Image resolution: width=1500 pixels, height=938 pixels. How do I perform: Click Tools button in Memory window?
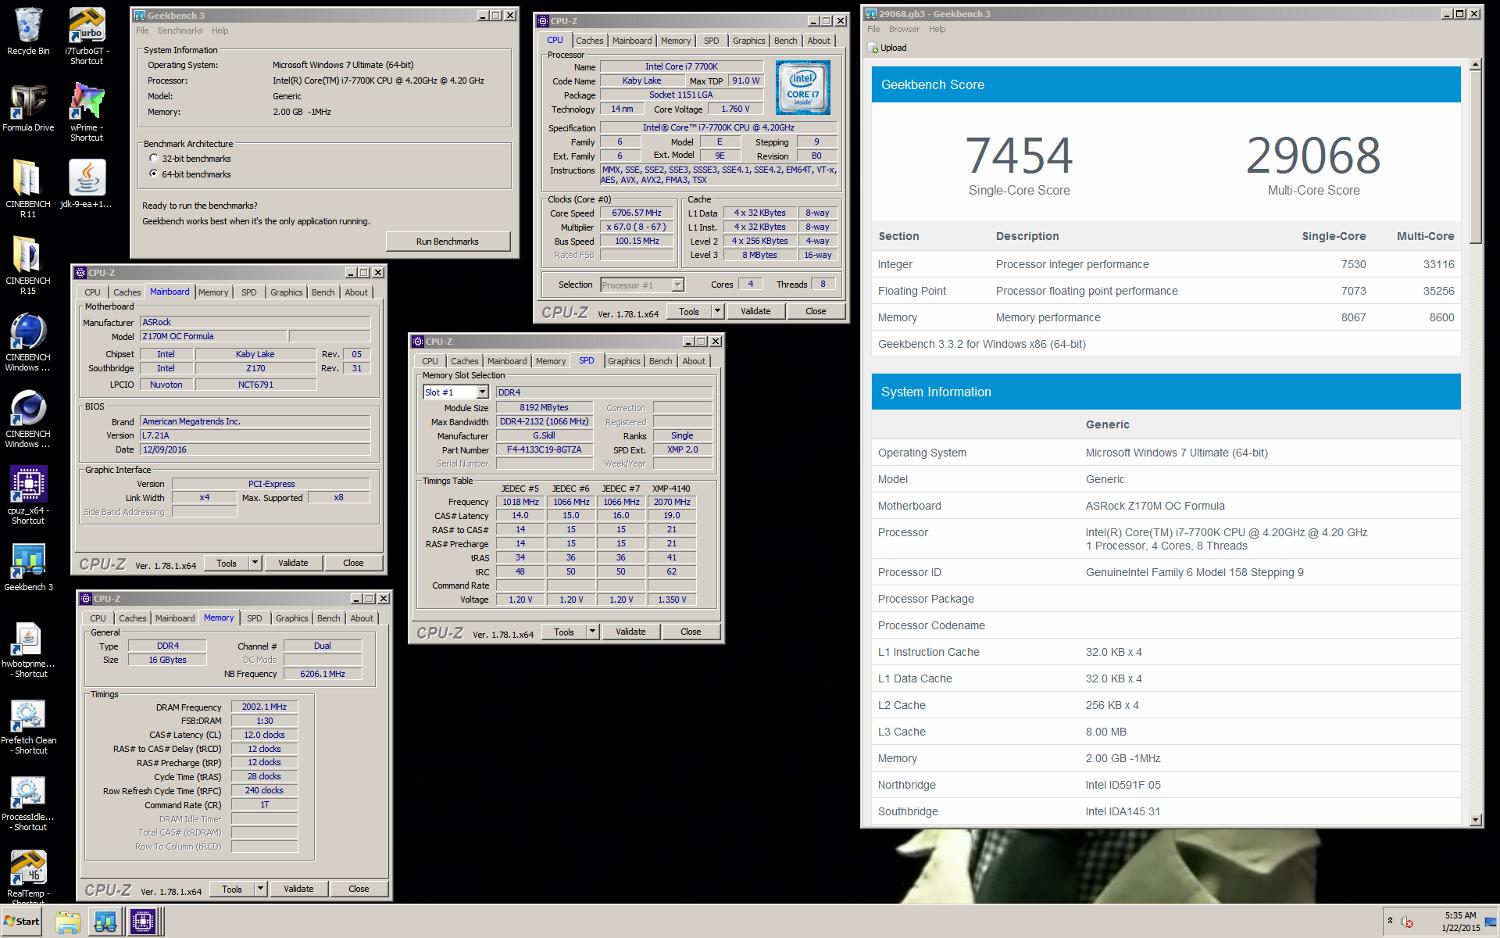pos(232,889)
